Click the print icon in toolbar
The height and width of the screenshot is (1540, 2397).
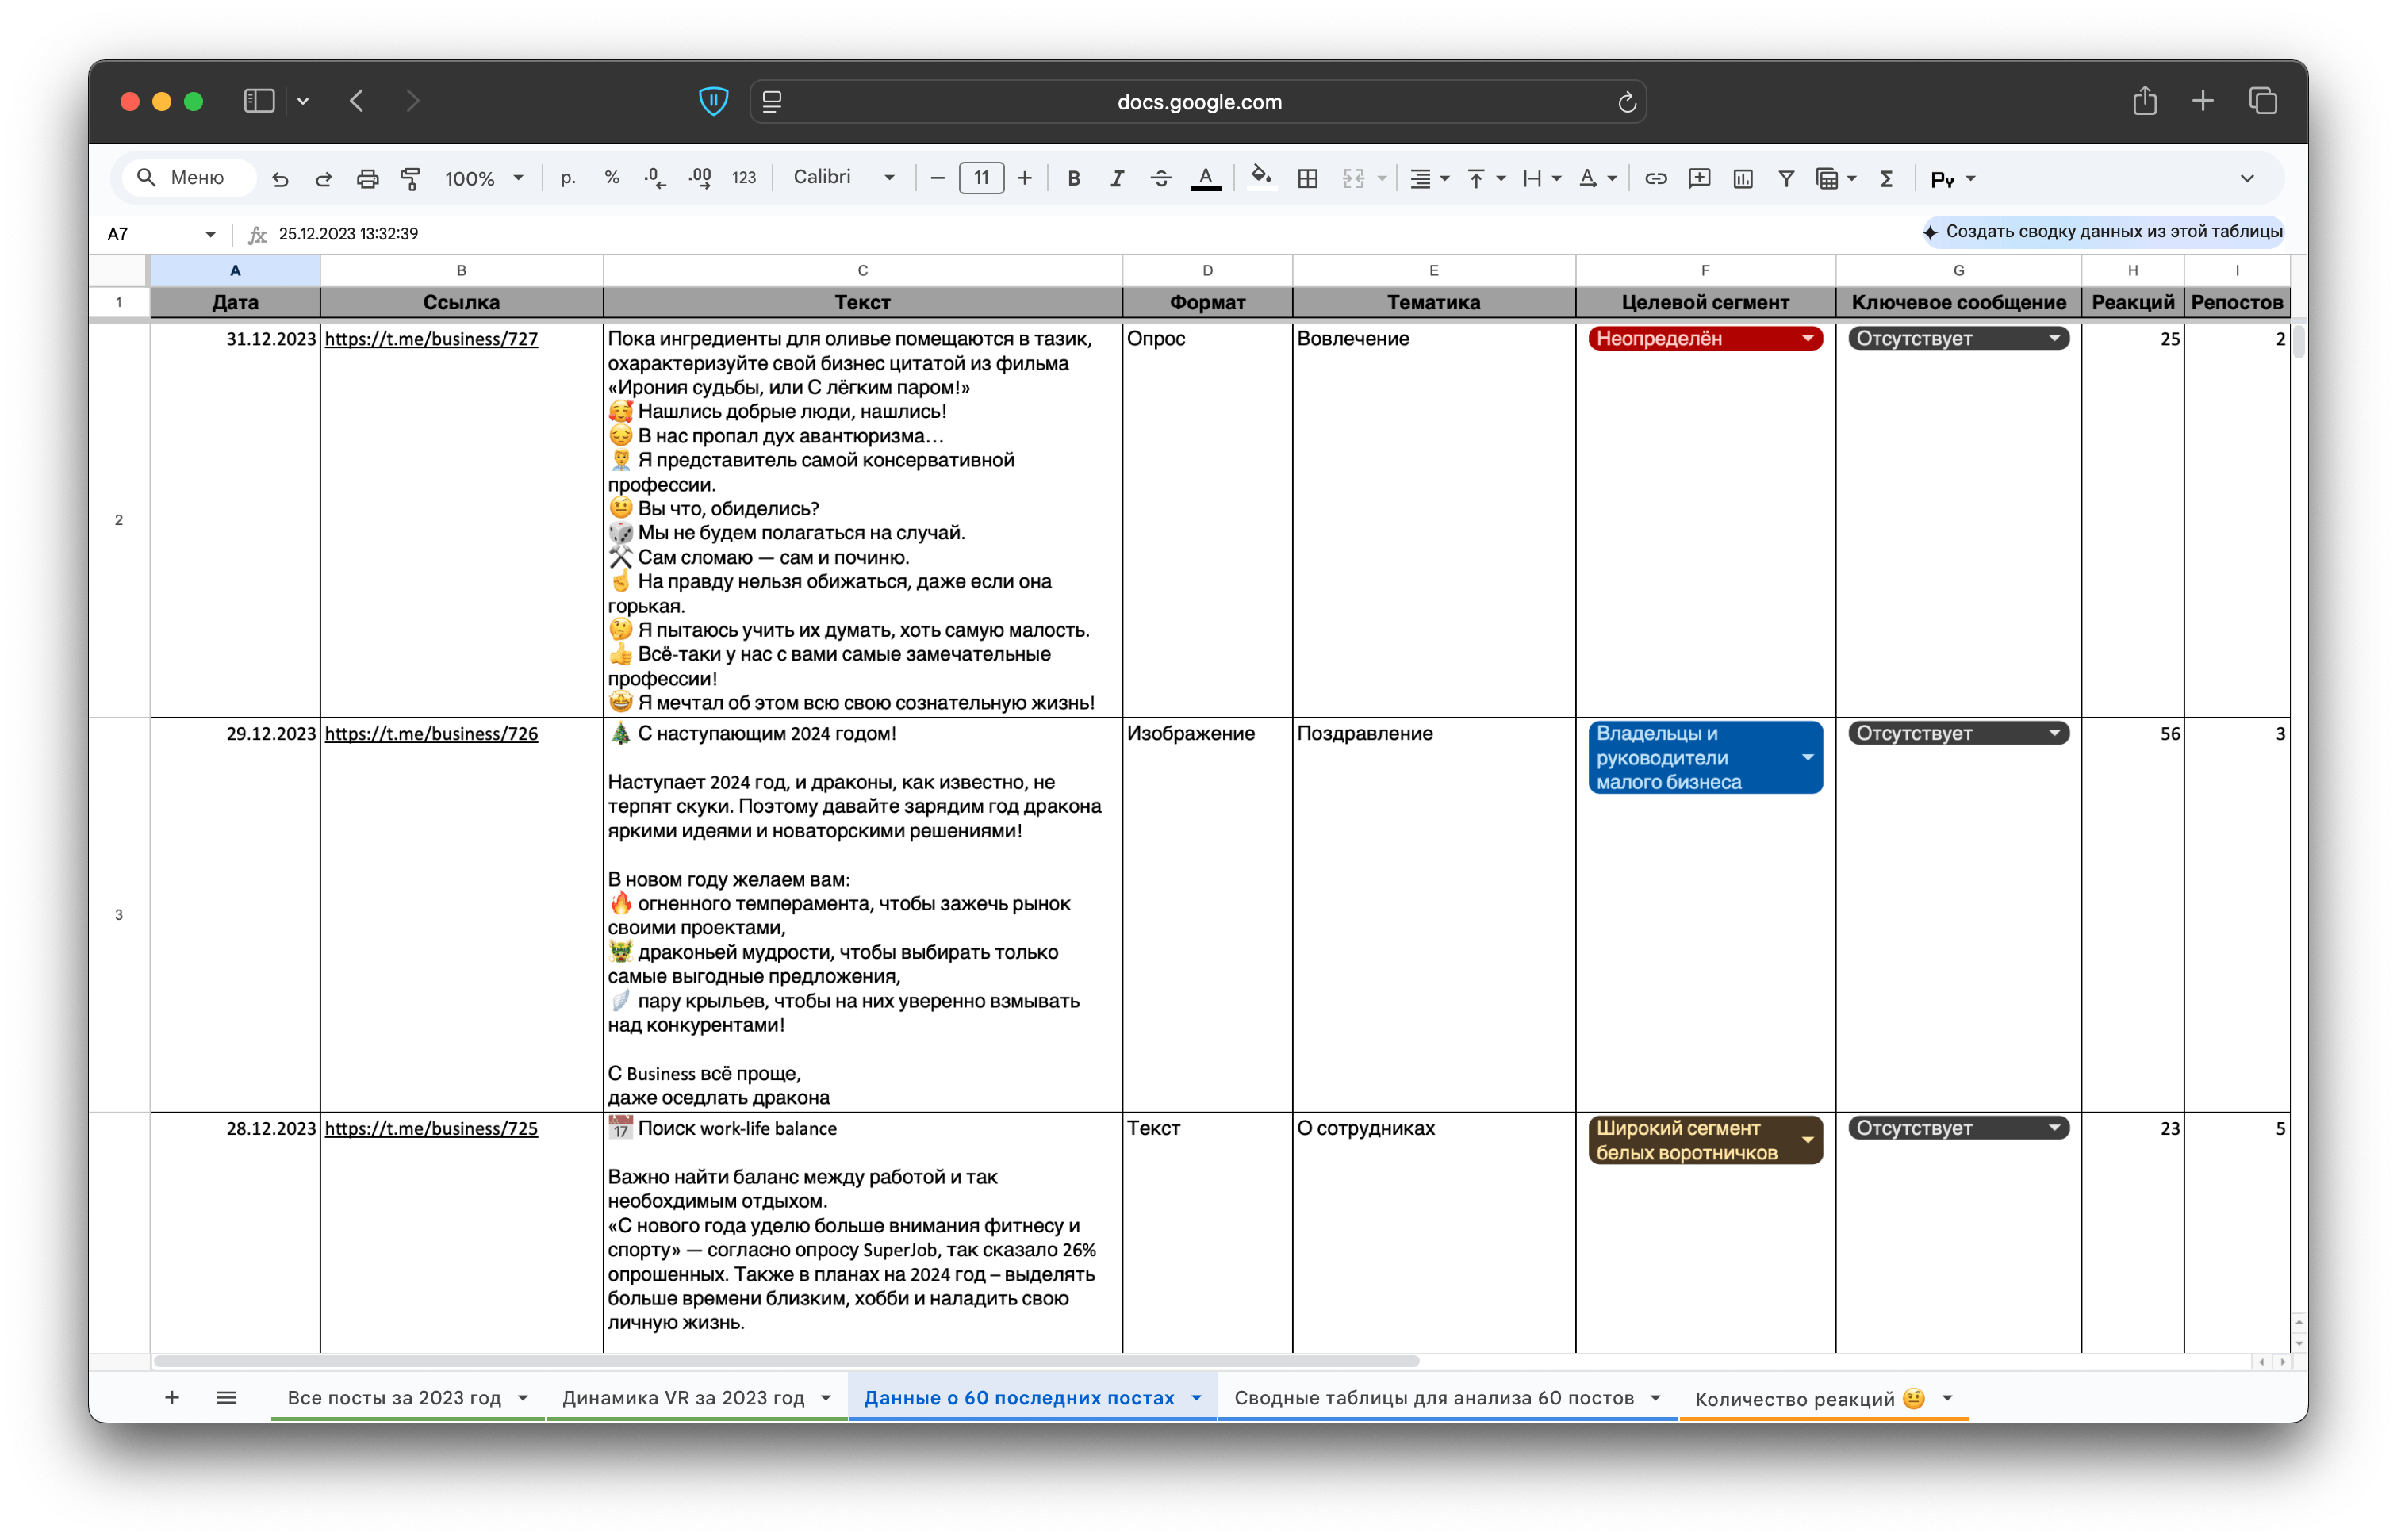coord(367,179)
